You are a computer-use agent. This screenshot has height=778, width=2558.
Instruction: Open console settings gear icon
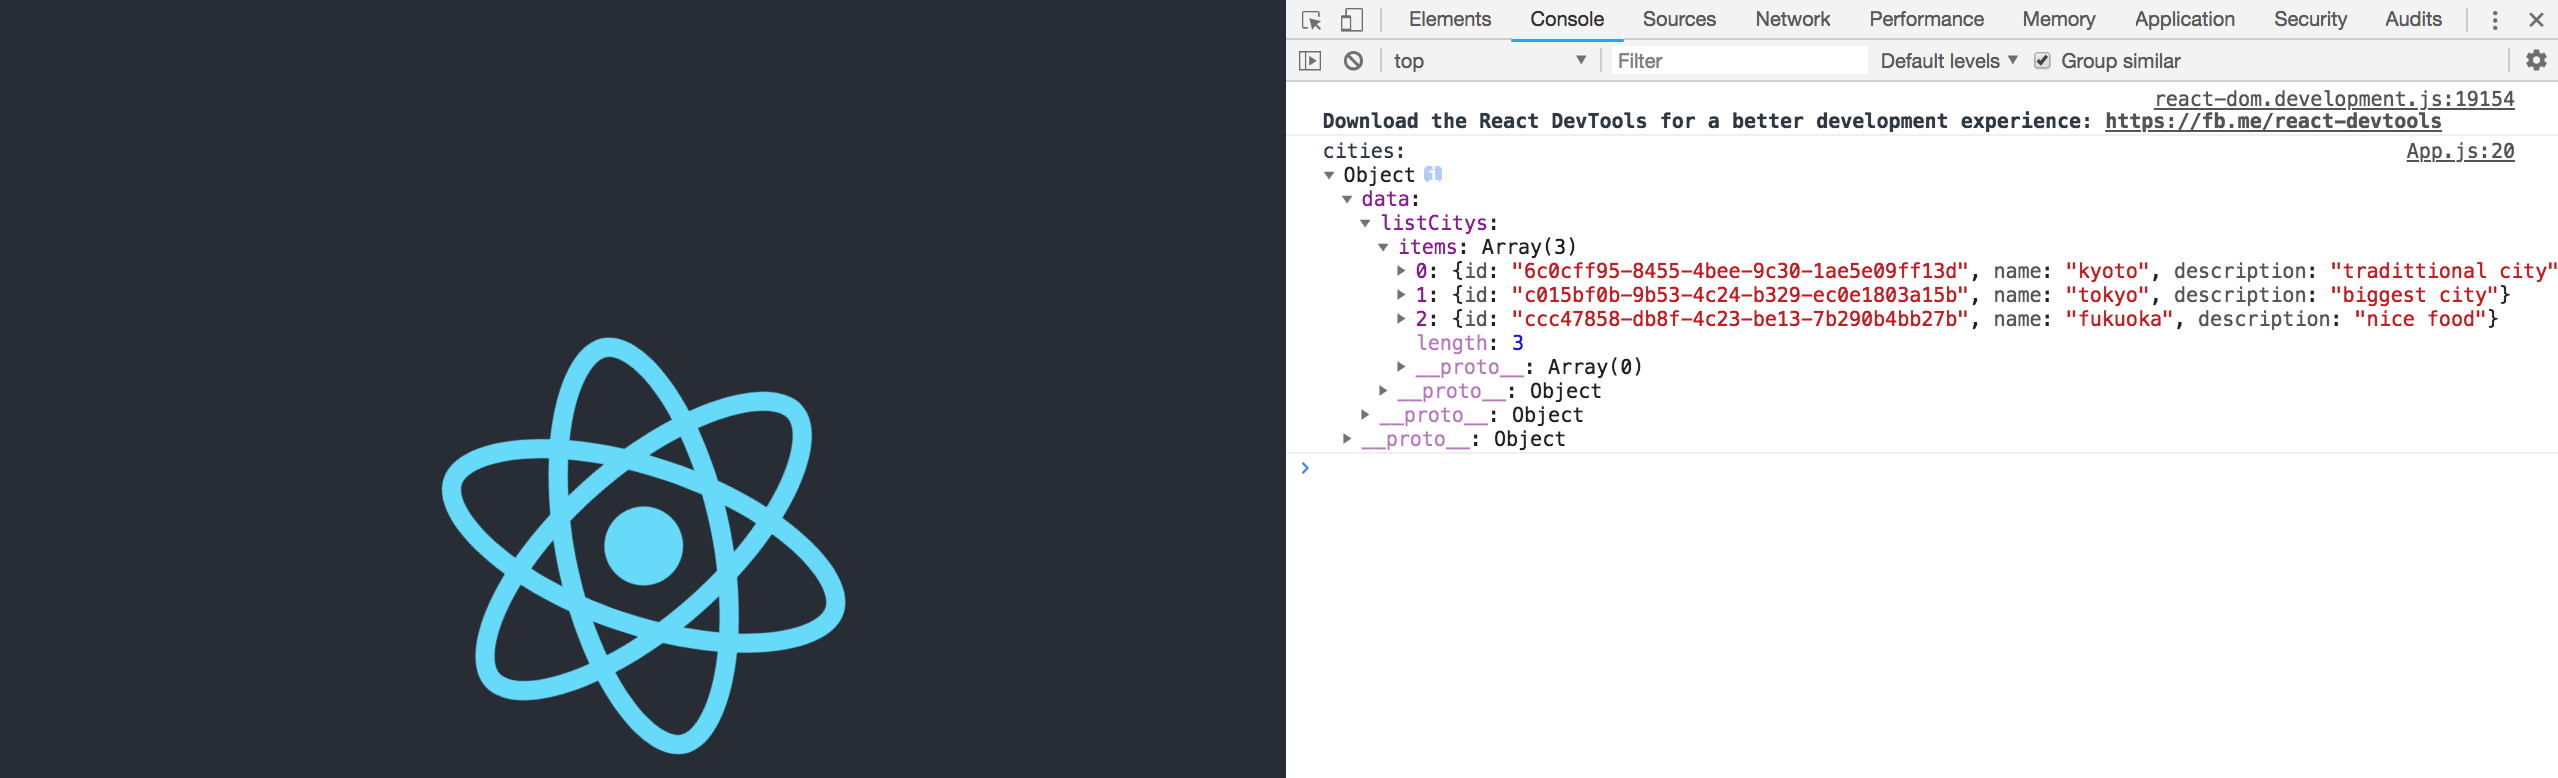coord(2535,61)
